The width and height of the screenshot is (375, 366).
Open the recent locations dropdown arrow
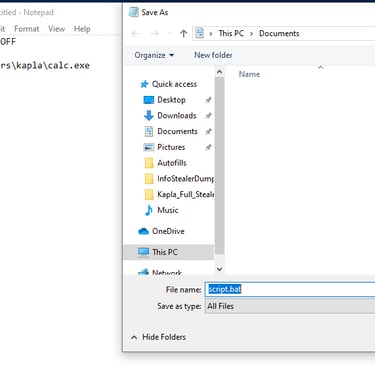pos(170,33)
